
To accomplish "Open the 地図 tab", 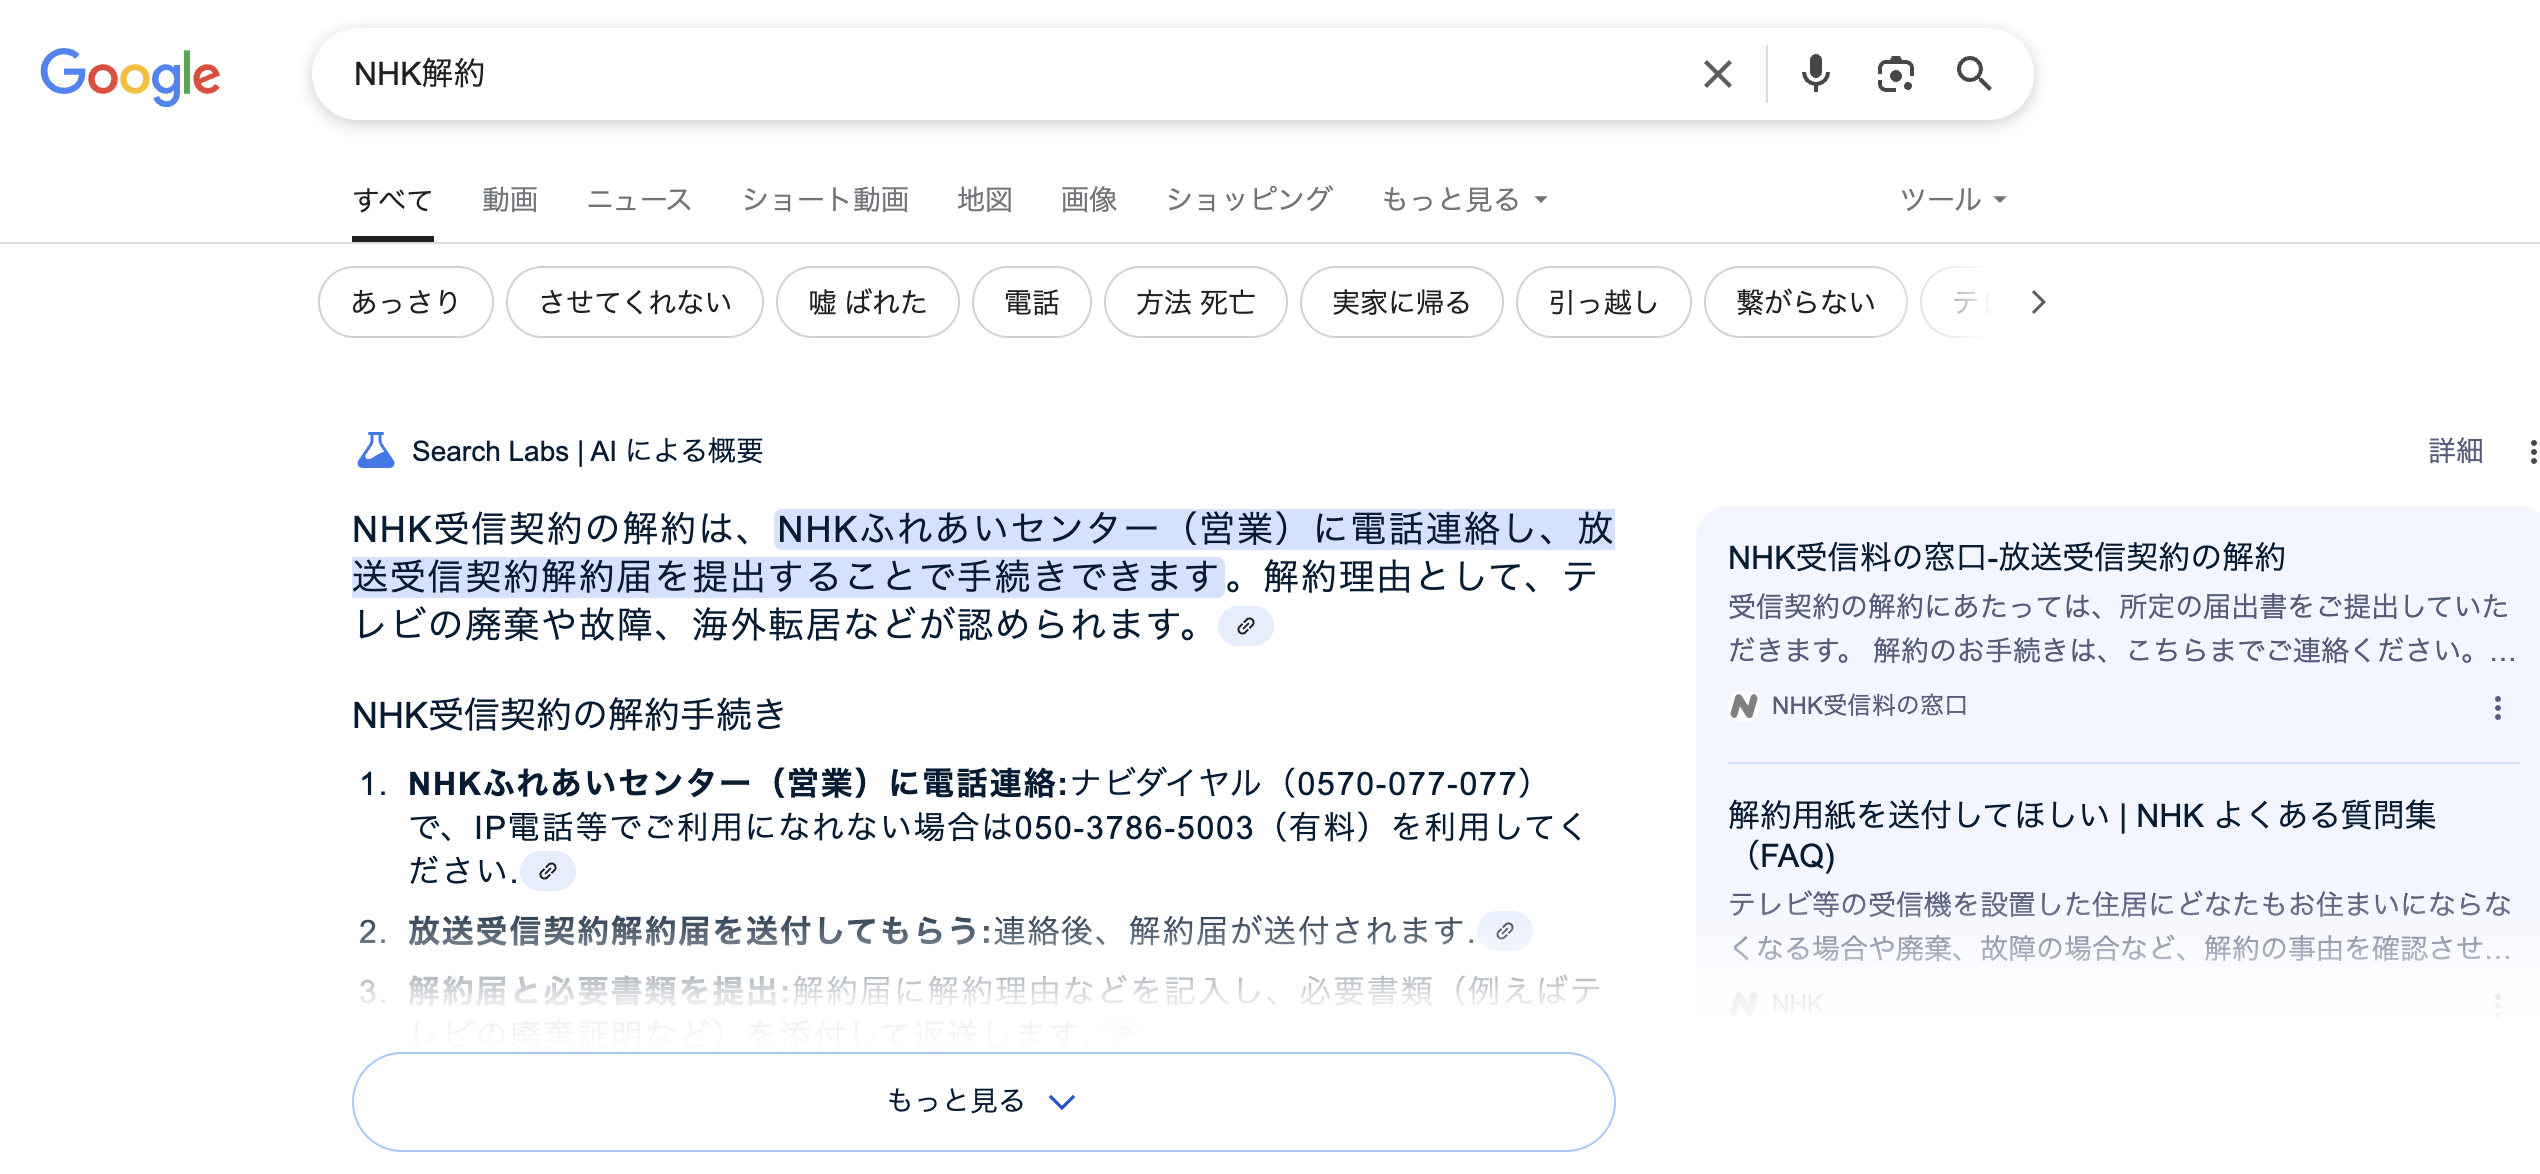I will pos(985,200).
